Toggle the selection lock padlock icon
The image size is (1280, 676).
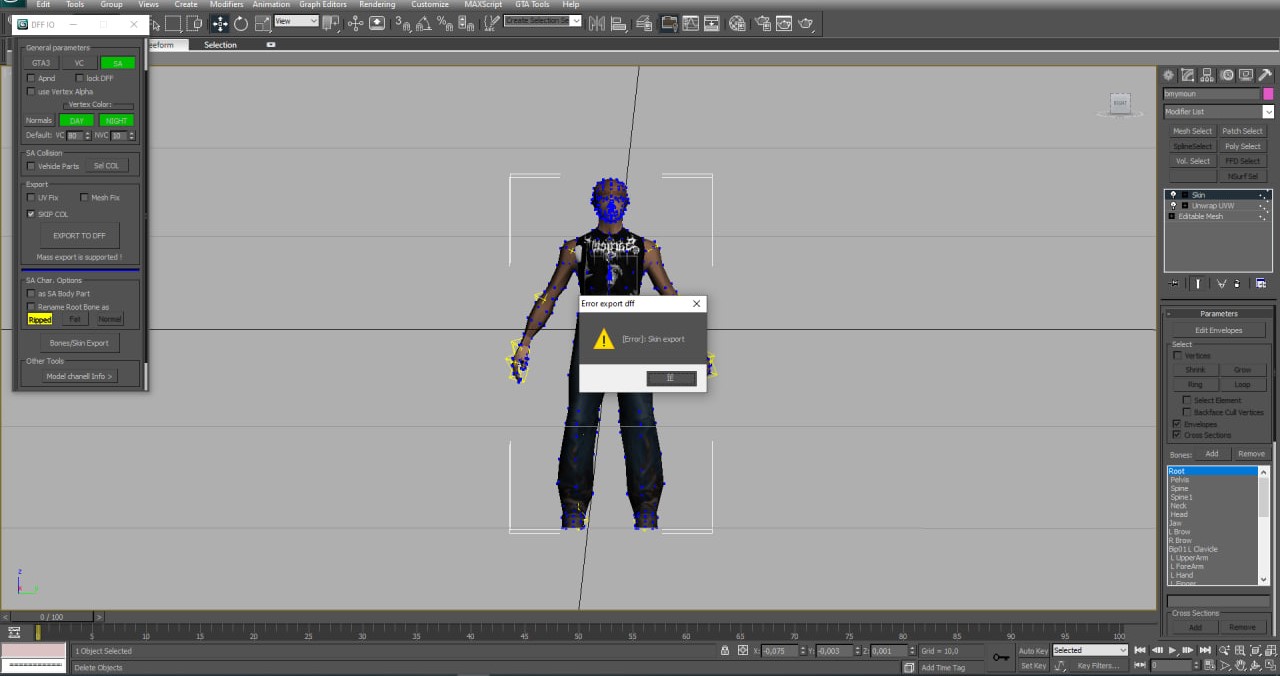pyautogui.click(x=725, y=651)
